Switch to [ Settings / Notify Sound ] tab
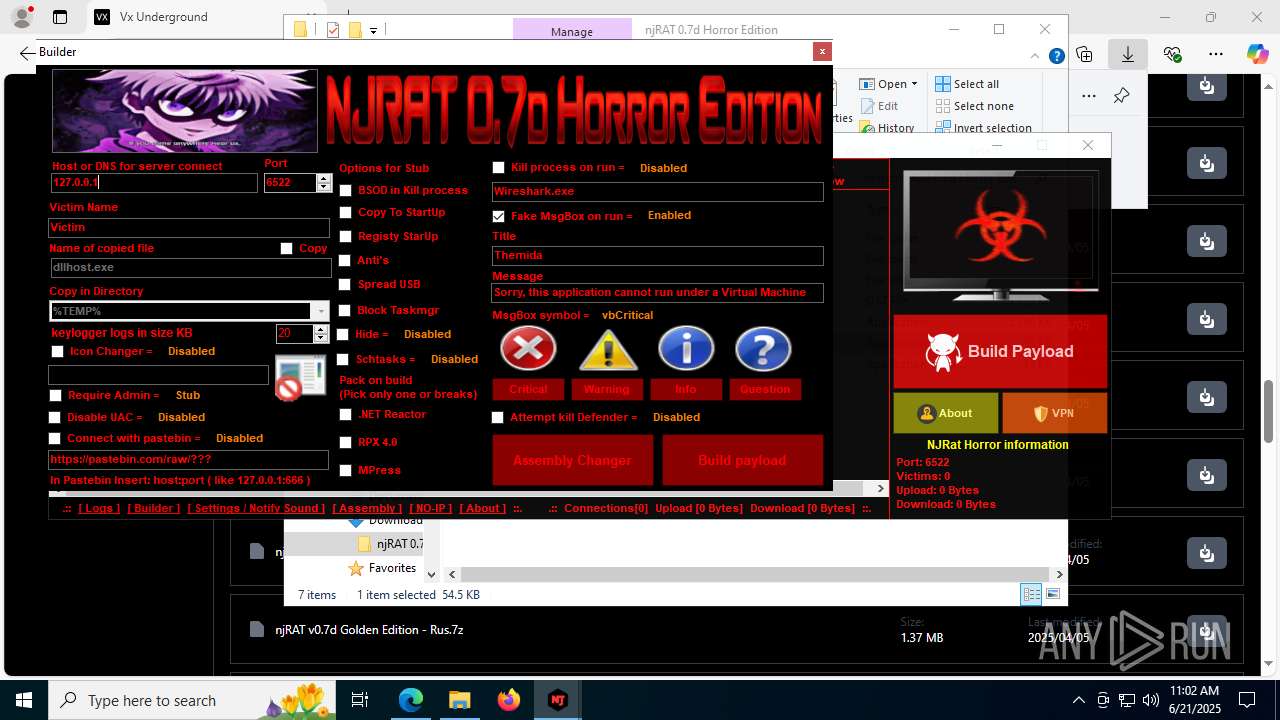Viewport: 1280px width, 720px height. click(x=256, y=508)
